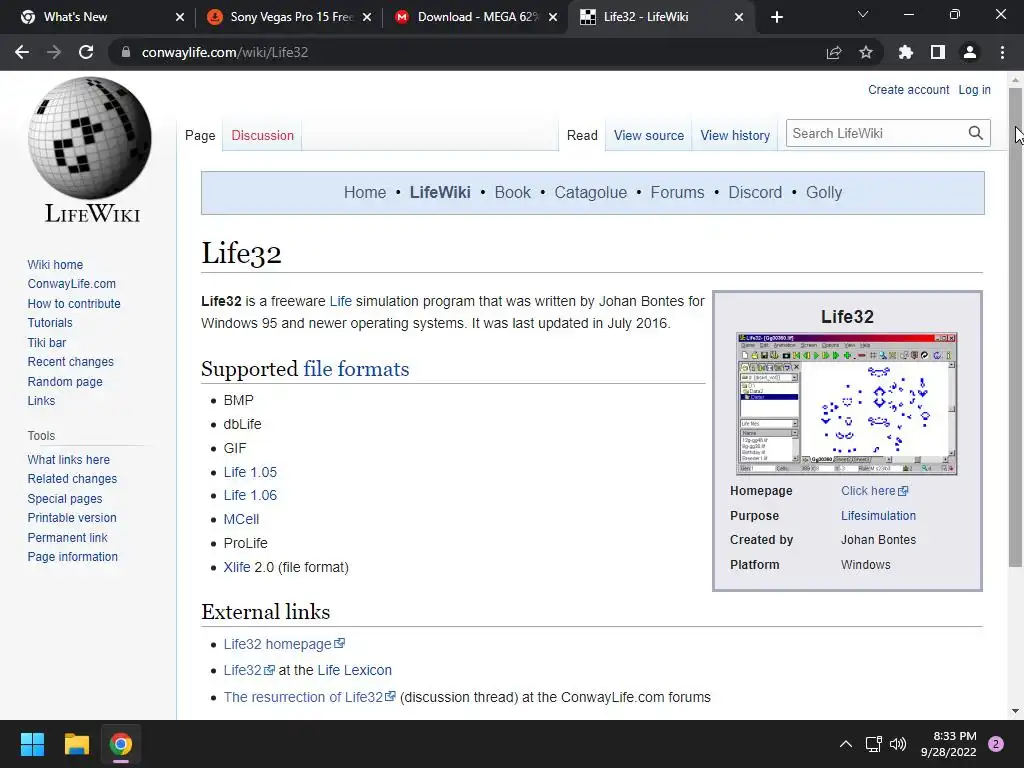
Task: Bookmark this page with the star
Action: (x=866, y=52)
